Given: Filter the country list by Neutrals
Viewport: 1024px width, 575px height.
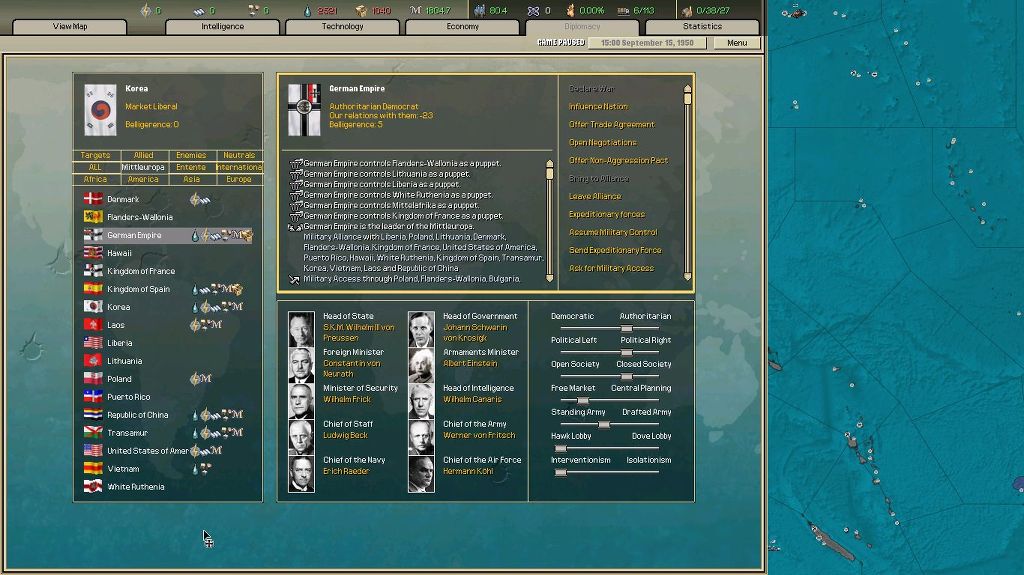Looking at the screenshot, I should pyautogui.click(x=239, y=155).
